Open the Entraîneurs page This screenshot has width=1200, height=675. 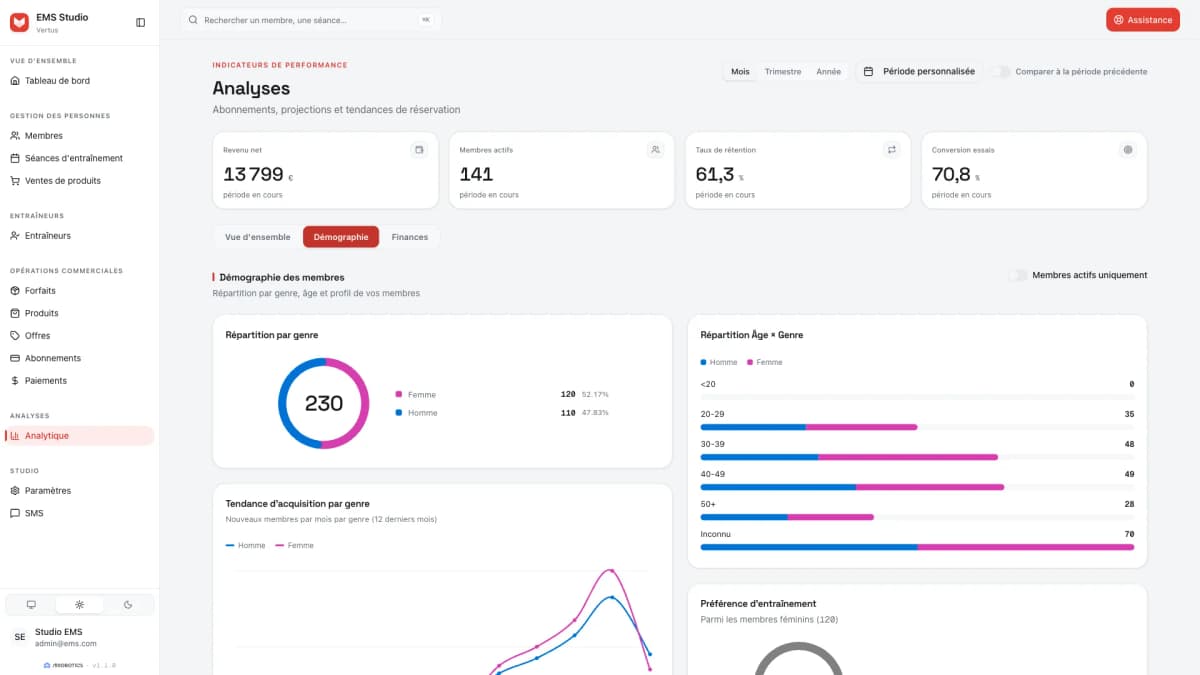(x=79, y=236)
